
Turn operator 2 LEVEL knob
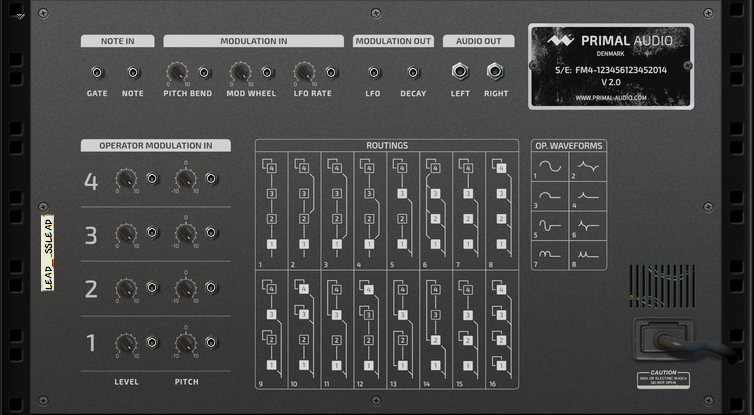126,288
